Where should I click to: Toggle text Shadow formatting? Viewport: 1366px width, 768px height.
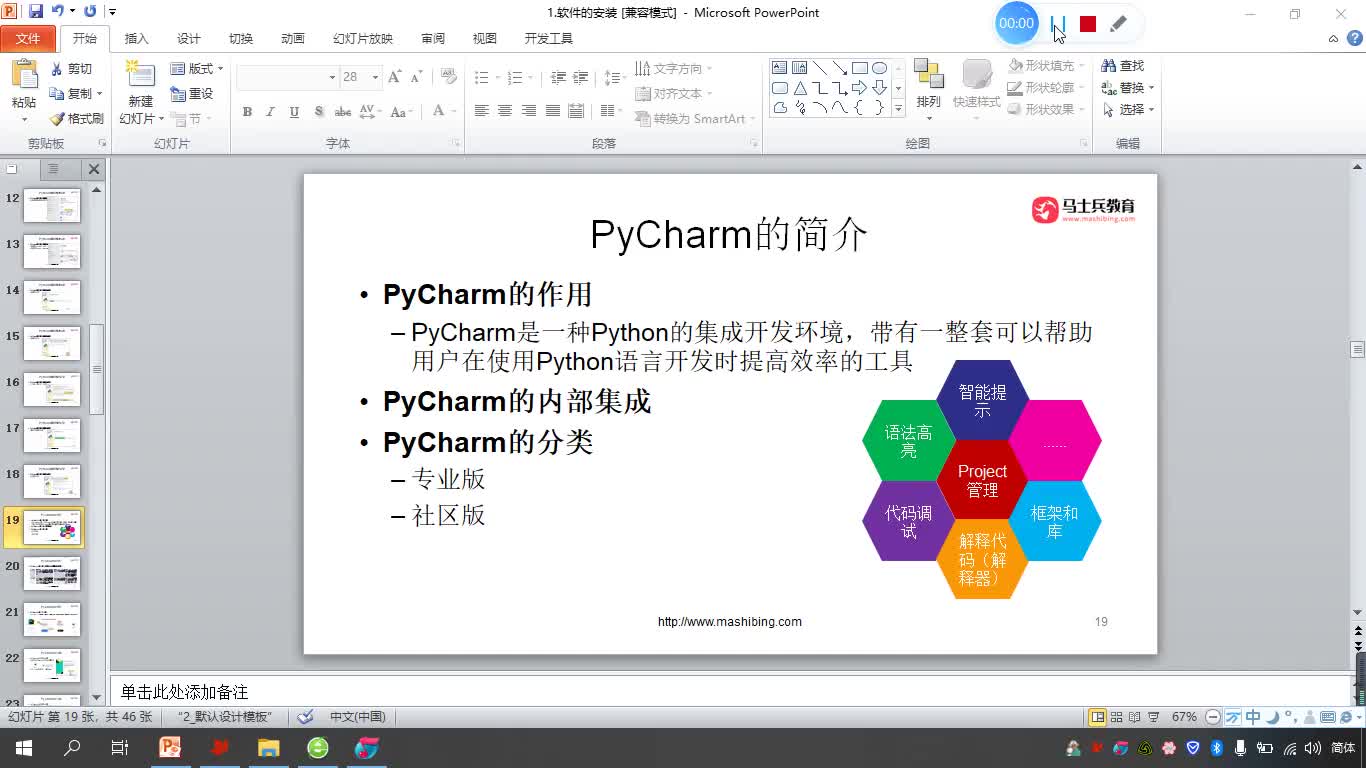319,112
